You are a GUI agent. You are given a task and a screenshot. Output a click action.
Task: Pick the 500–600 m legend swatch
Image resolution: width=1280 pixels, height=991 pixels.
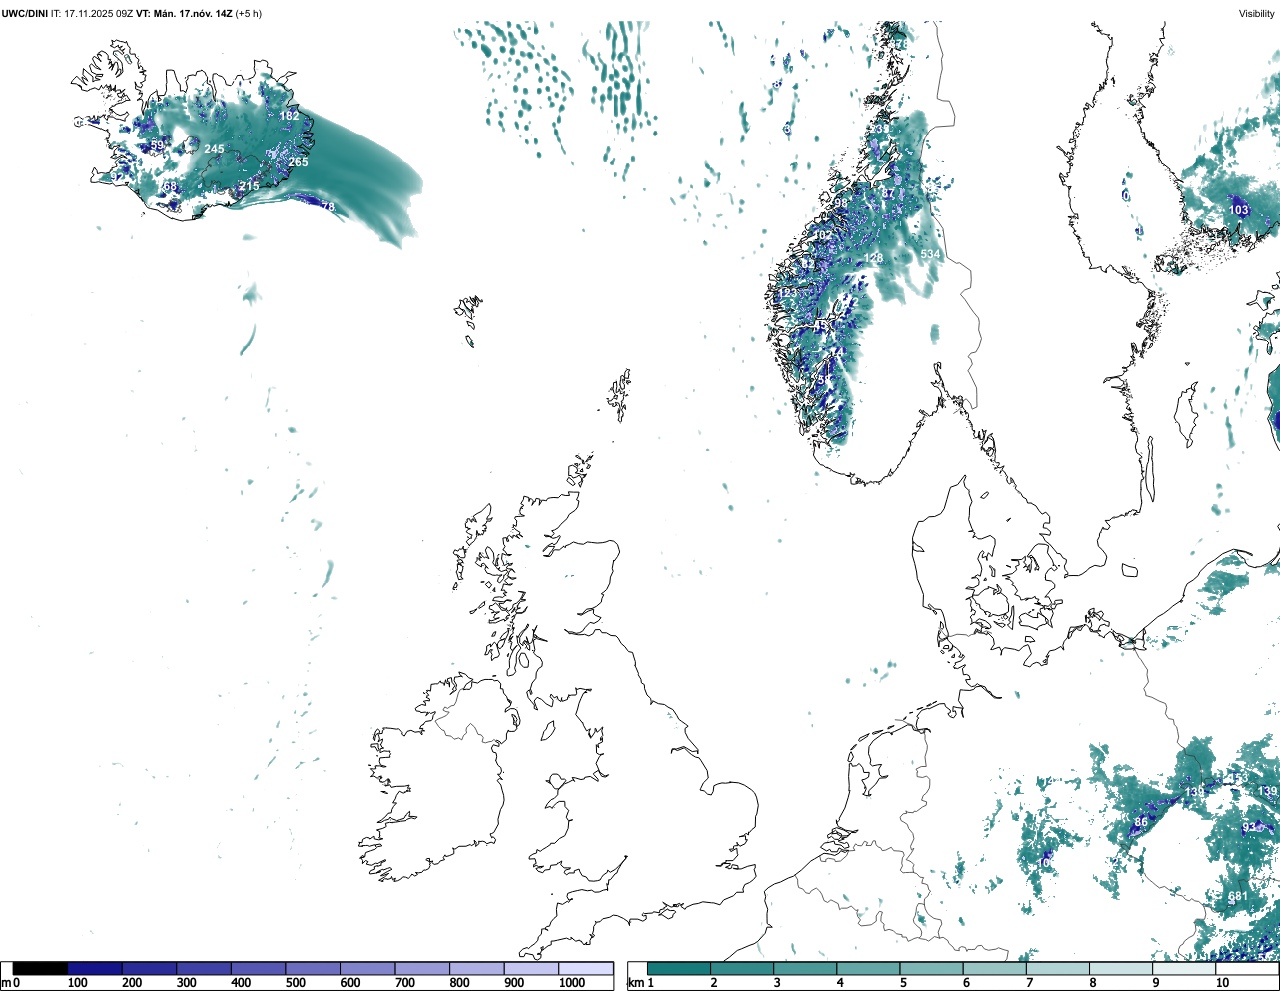pos(313,968)
